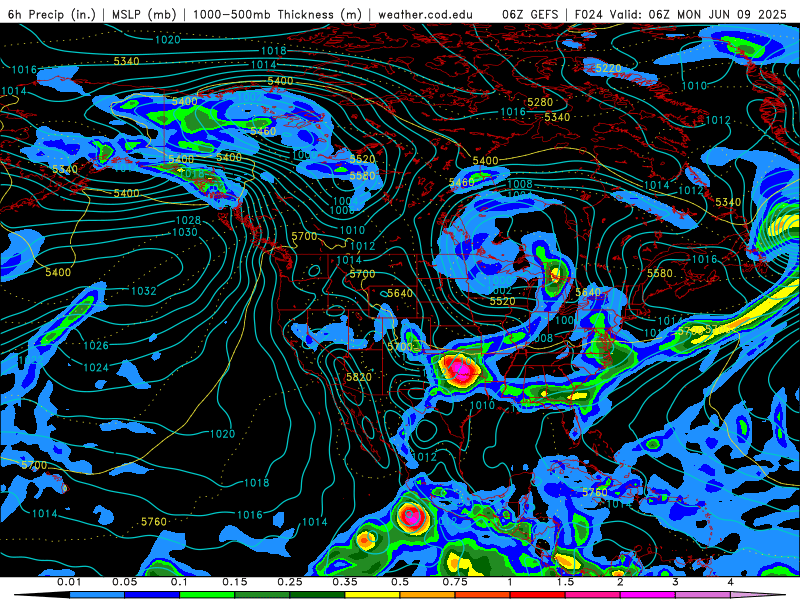Click the magenta heavy precipitation core over the southern Plains
The image size is (800, 600).
coord(461,372)
